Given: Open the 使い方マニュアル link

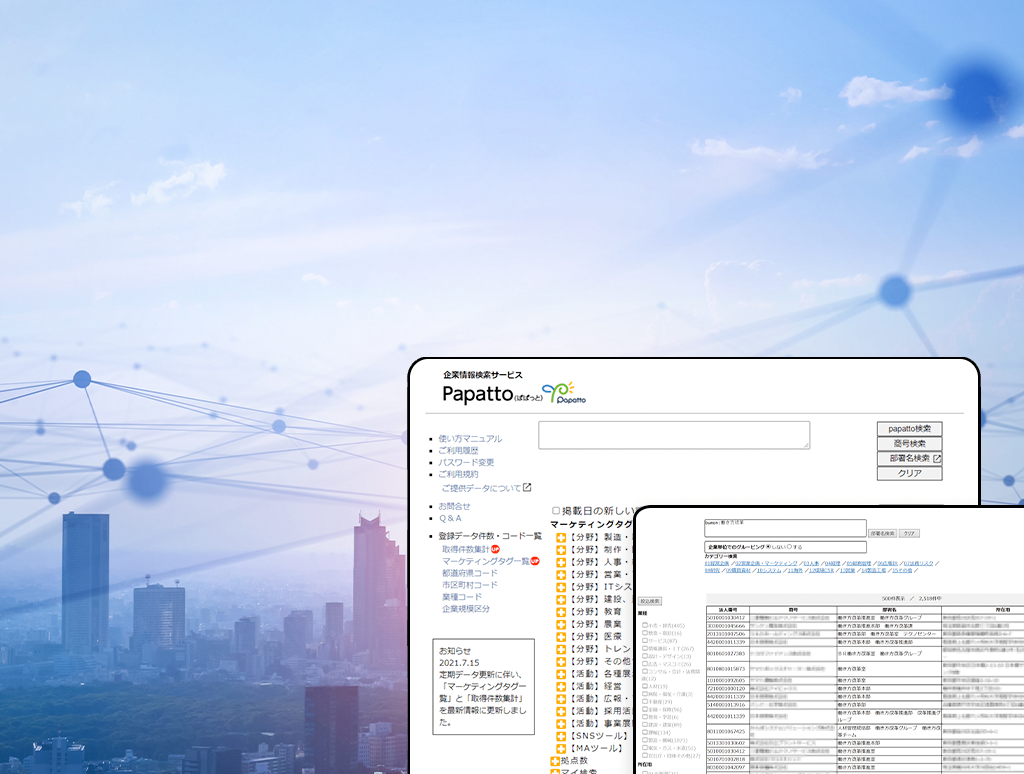Looking at the screenshot, I should pyautogui.click(x=470, y=438).
